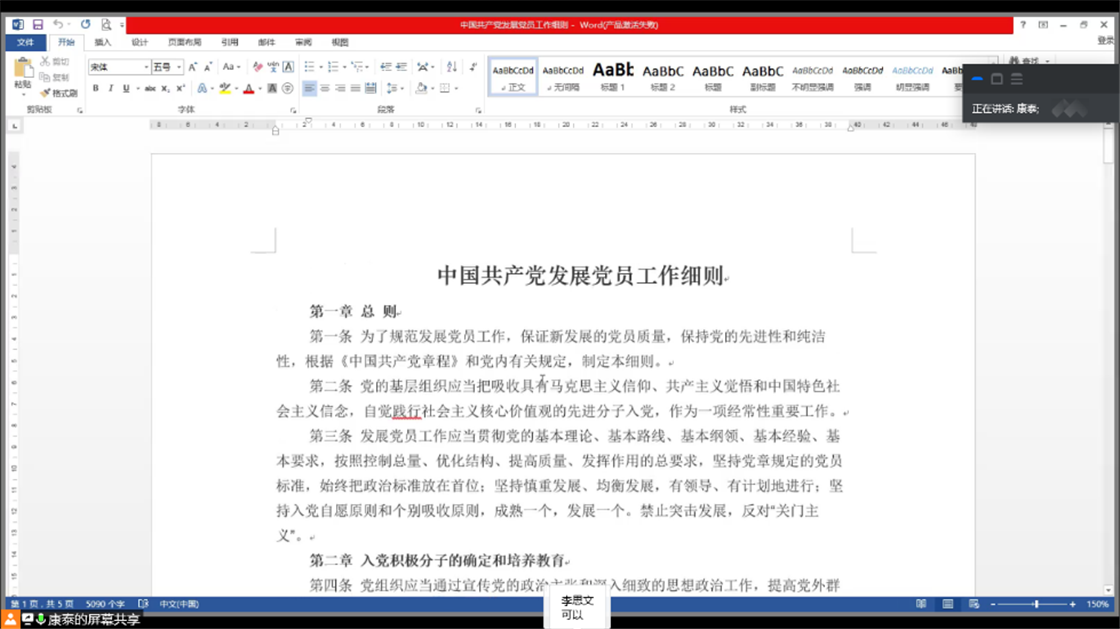Image resolution: width=1120 pixels, height=629 pixels.
Task: Open the font name dropdown (宋体)
Action: (x=146, y=67)
